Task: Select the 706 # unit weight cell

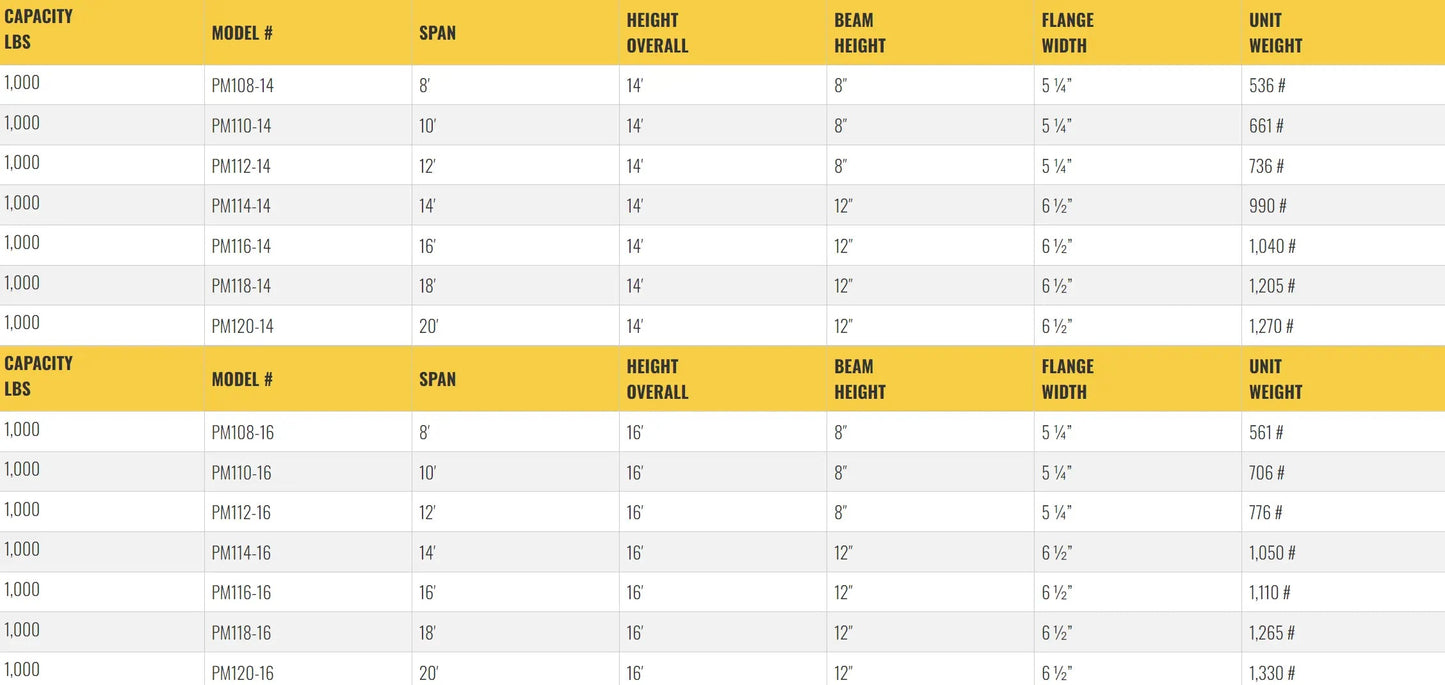Action: [x=1267, y=473]
